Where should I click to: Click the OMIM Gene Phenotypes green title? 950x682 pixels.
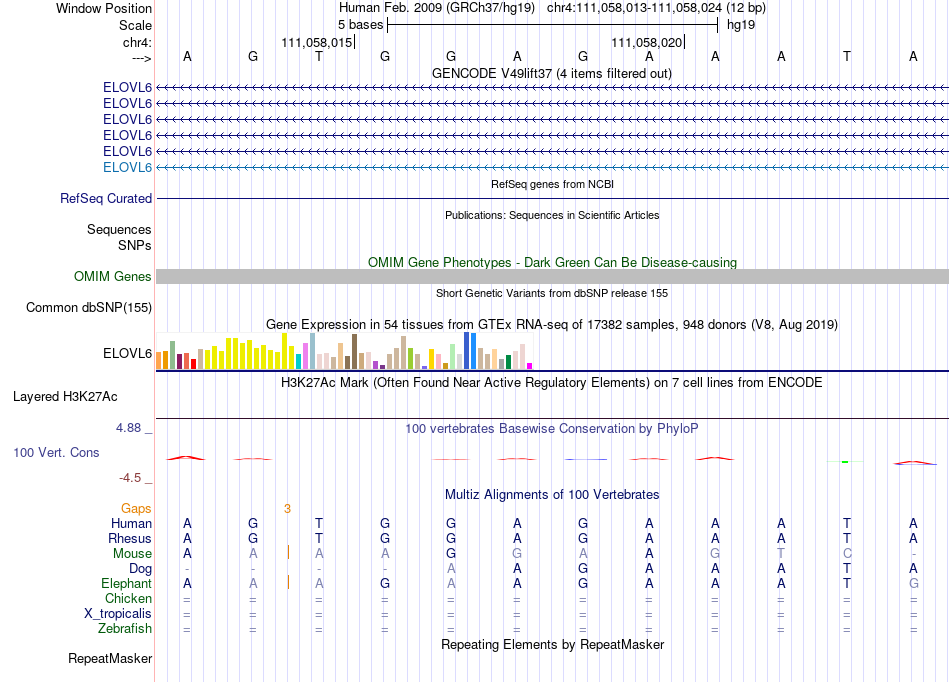552,262
